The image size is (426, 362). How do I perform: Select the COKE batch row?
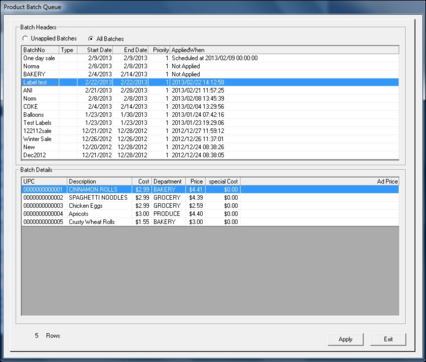click(x=210, y=107)
